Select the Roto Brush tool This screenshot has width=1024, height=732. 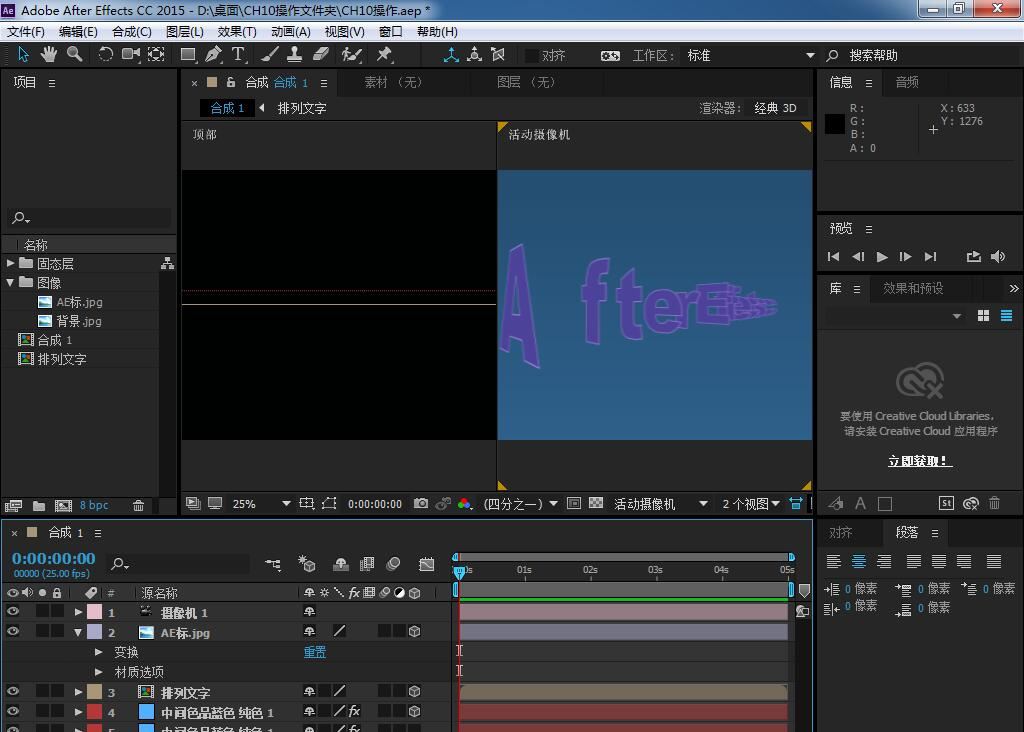pos(351,54)
